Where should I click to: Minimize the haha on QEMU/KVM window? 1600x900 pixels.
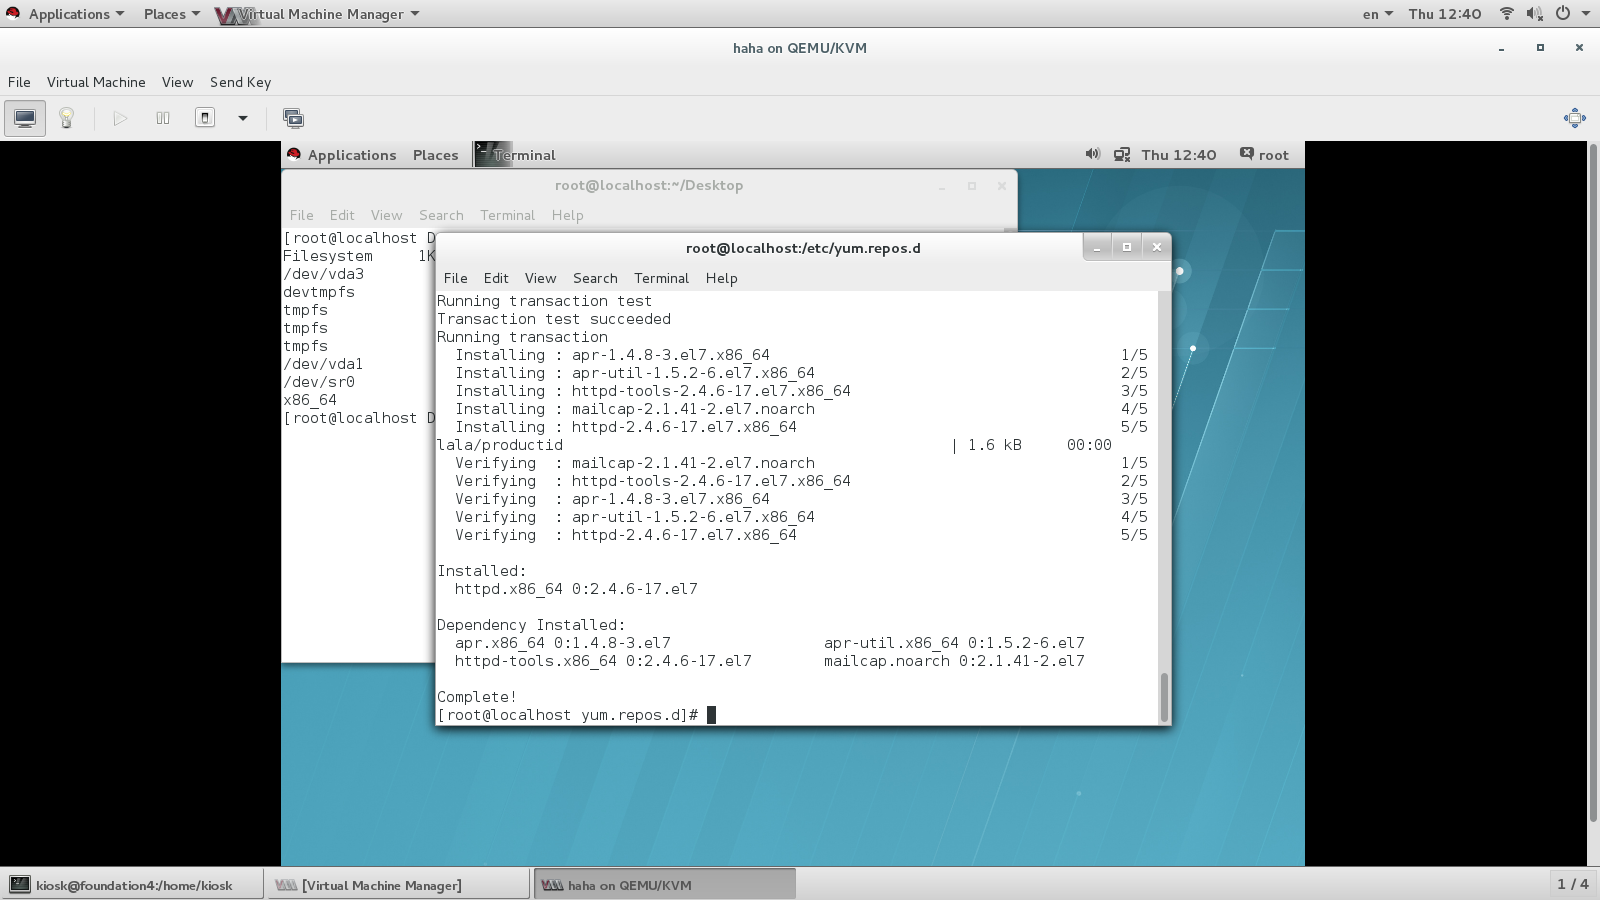(x=1501, y=48)
